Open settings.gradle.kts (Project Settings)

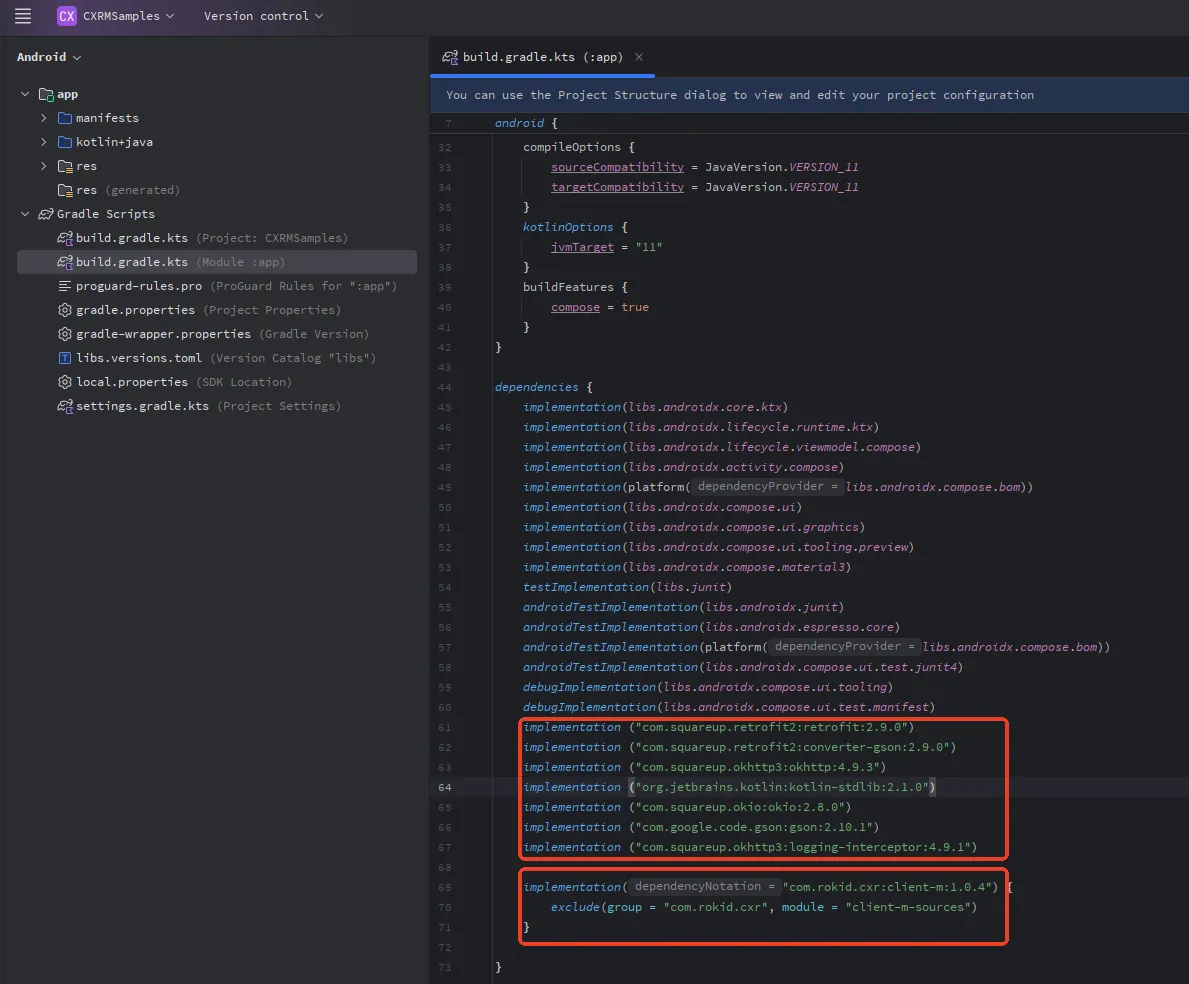(209, 406)
